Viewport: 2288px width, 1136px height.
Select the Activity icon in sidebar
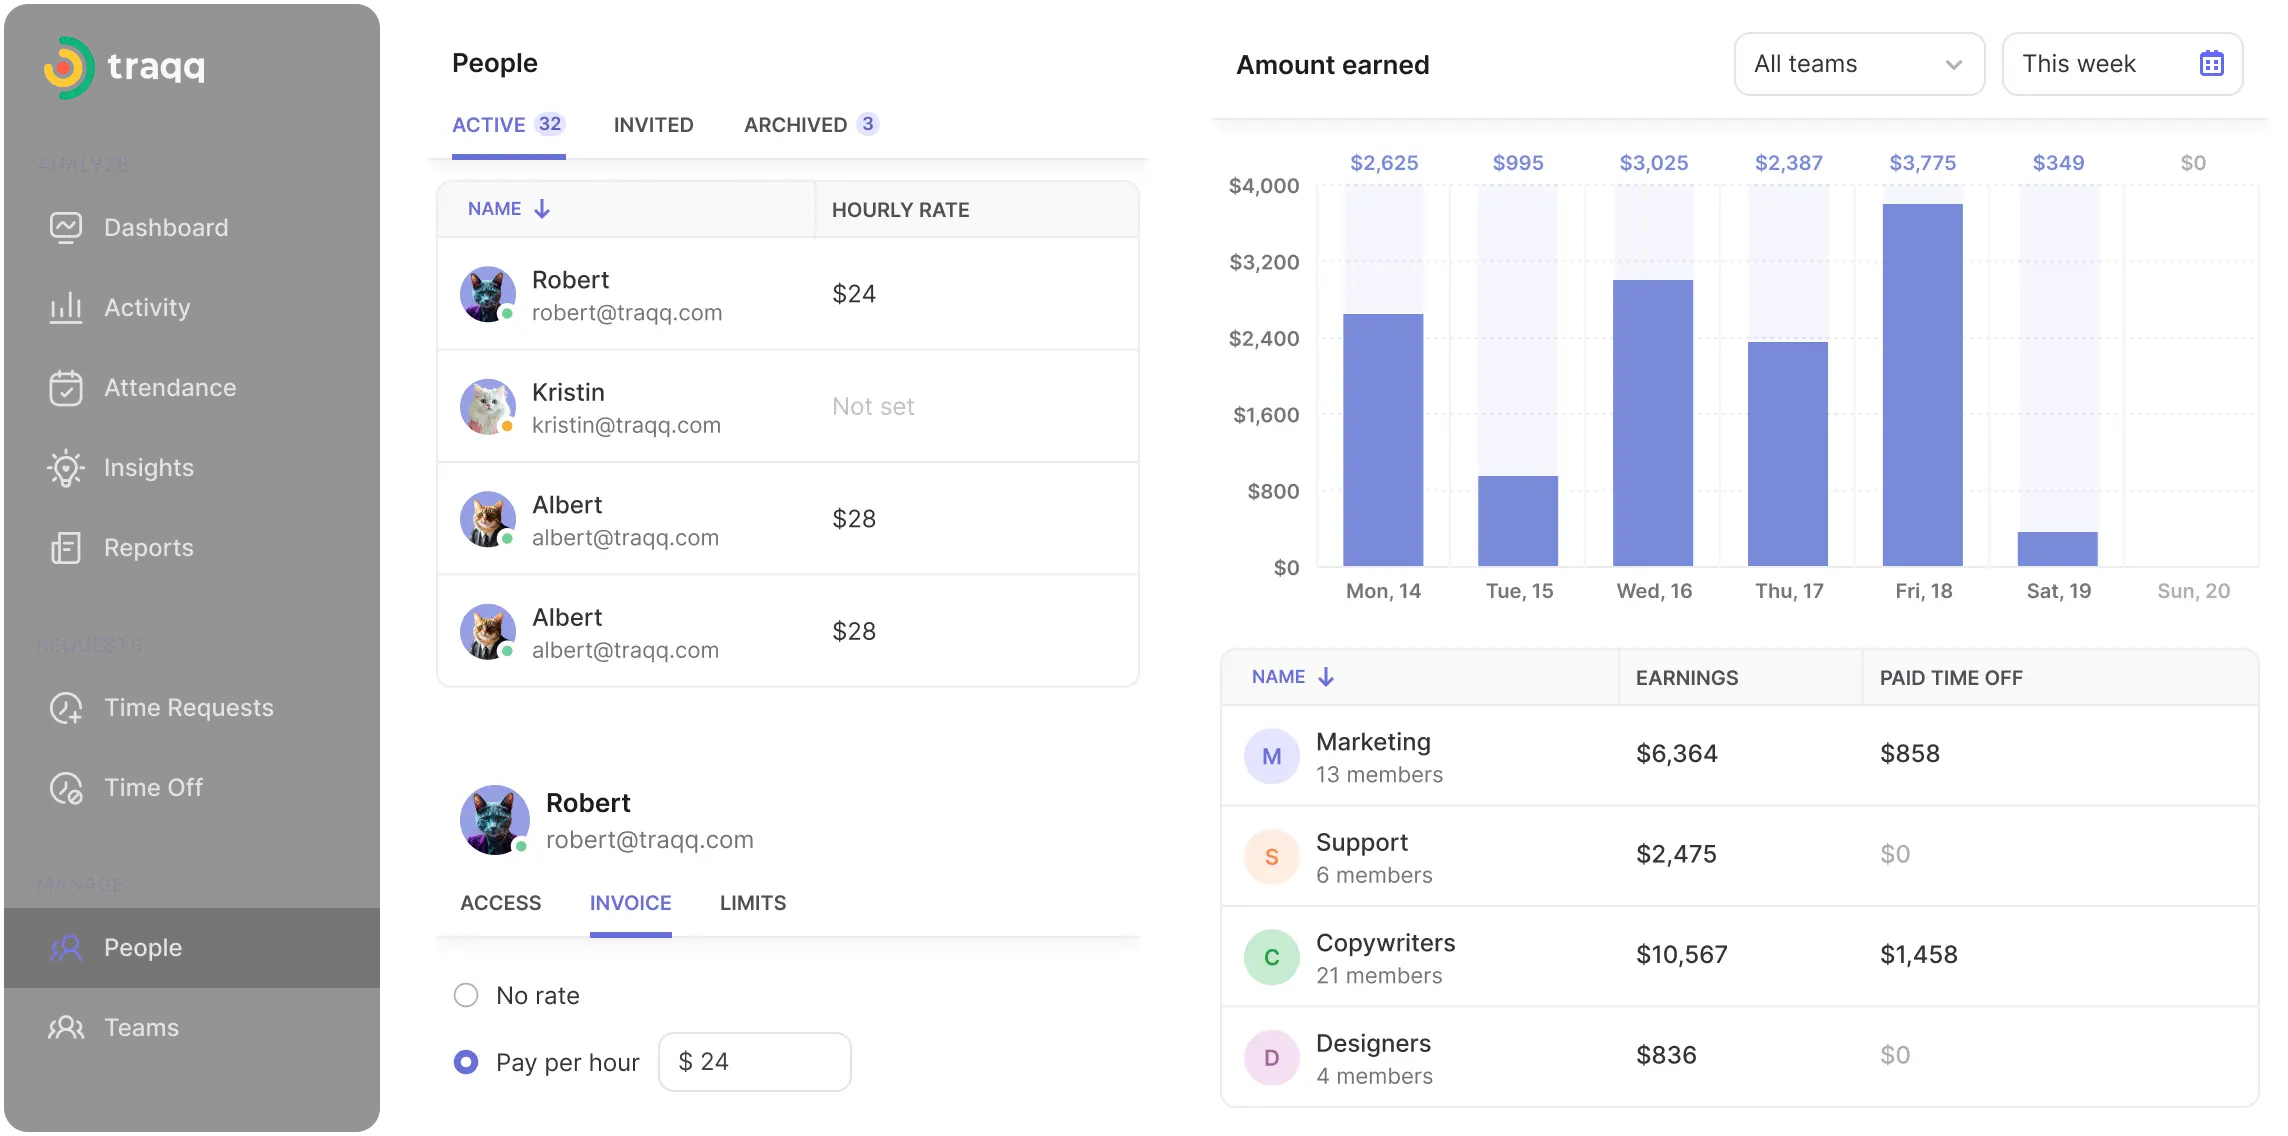pyautogui.click(x=66, y=307)
